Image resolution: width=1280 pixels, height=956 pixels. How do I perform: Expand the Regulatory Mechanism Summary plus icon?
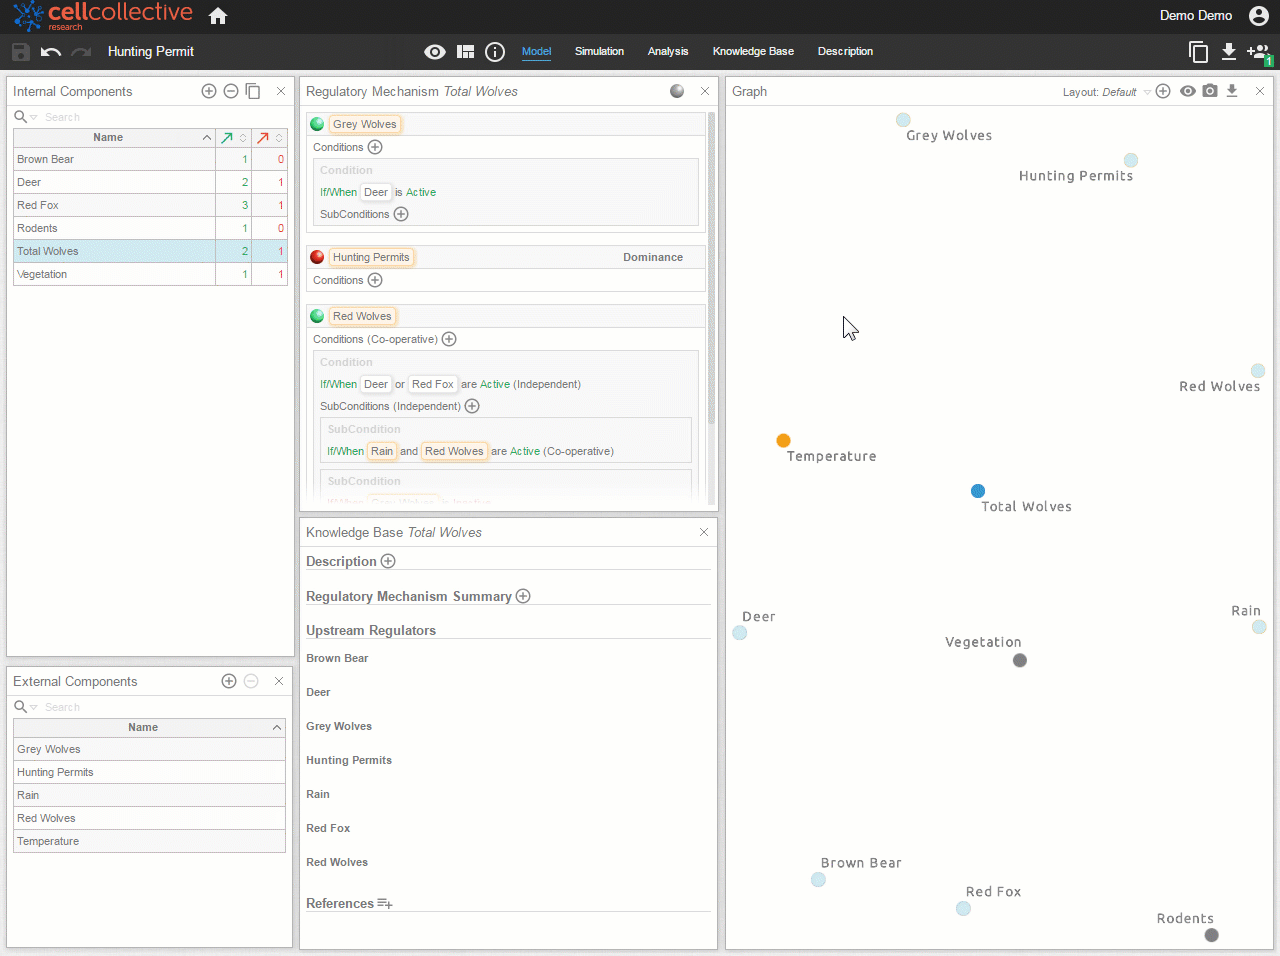click(x=523, y=596)
